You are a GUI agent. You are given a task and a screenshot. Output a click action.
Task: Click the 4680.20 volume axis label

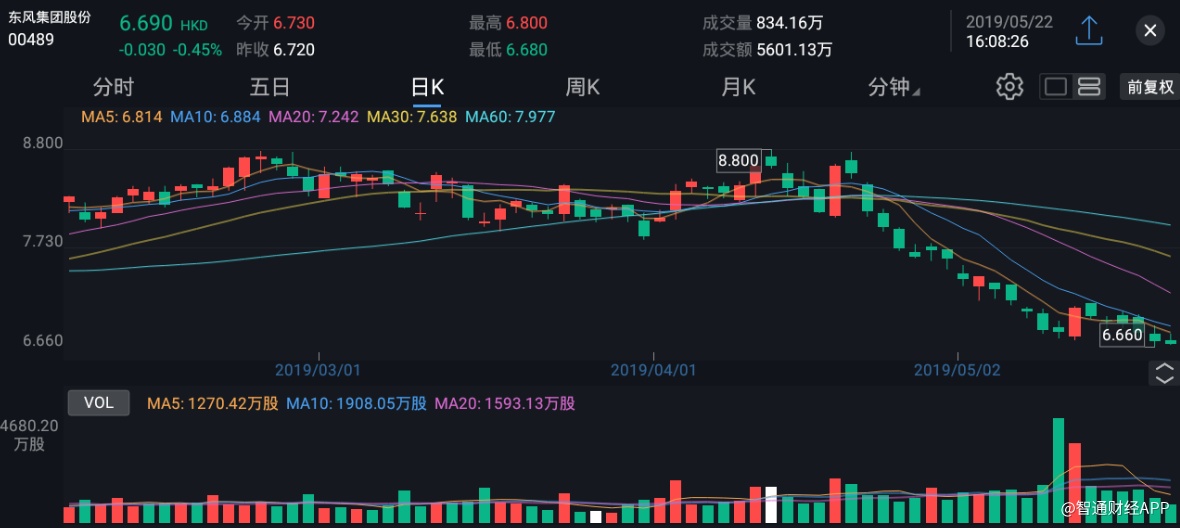coord(30,425)
